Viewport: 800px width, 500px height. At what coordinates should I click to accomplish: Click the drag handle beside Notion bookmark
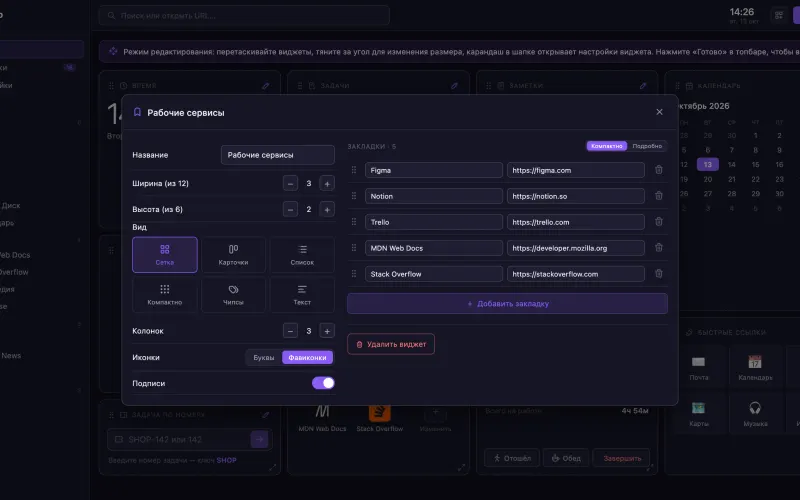pyautogui.click(x=354, y=196)
